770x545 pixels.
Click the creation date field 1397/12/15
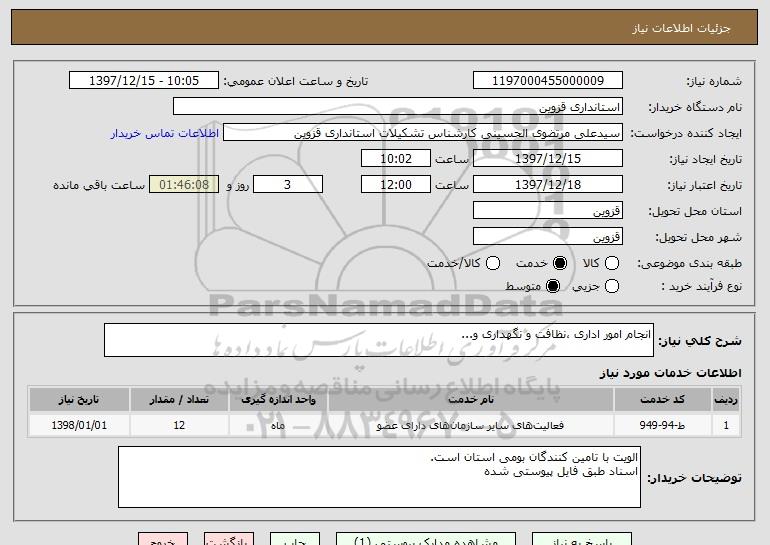(548, 159)
